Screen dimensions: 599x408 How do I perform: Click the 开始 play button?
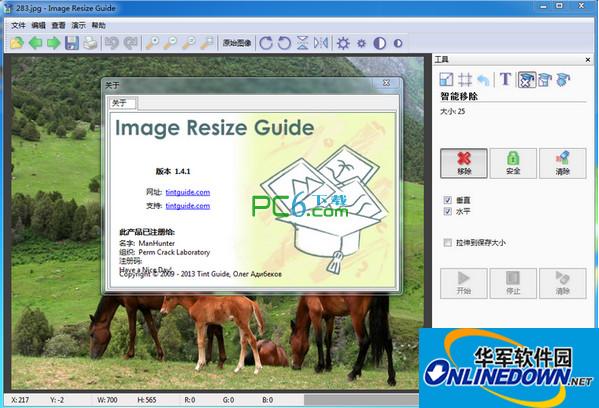pos(464,283)
